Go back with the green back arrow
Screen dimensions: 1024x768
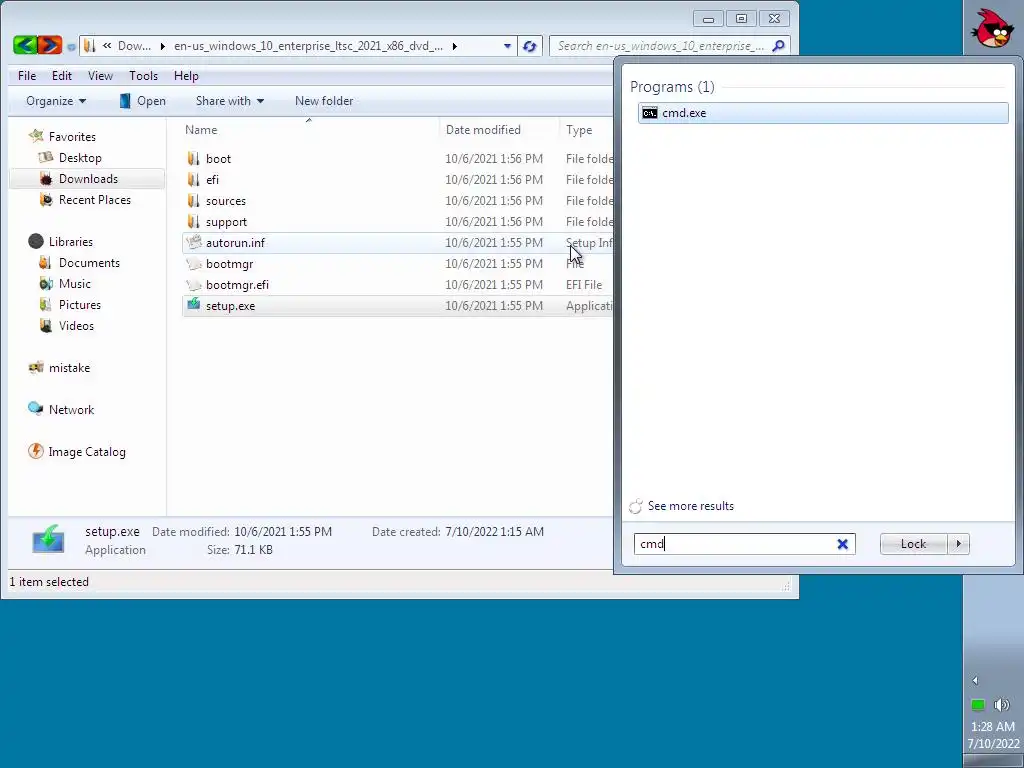[25, 45]
